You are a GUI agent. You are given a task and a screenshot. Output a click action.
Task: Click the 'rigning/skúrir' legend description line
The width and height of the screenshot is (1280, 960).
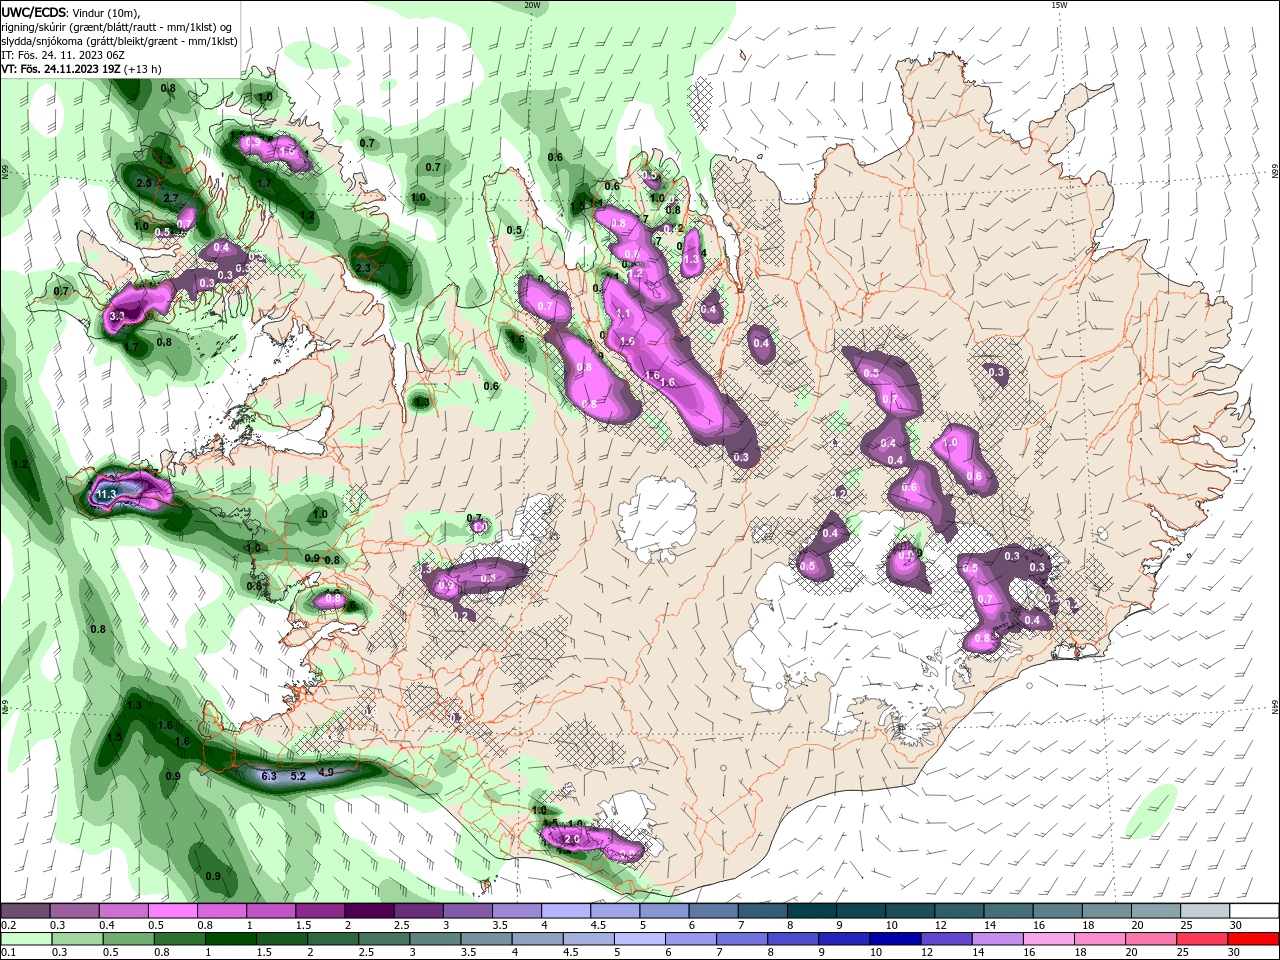(x=118, y=27)
